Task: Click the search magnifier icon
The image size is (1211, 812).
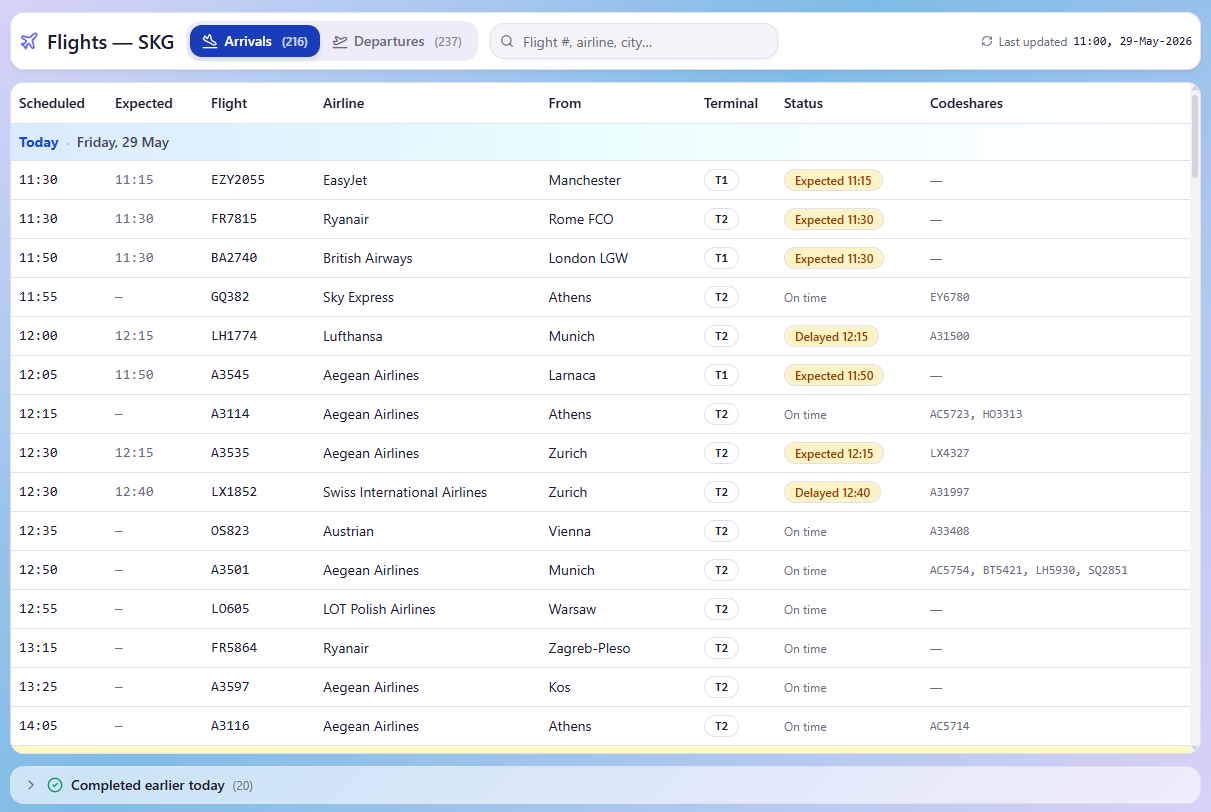Action: tap(507, 41)
